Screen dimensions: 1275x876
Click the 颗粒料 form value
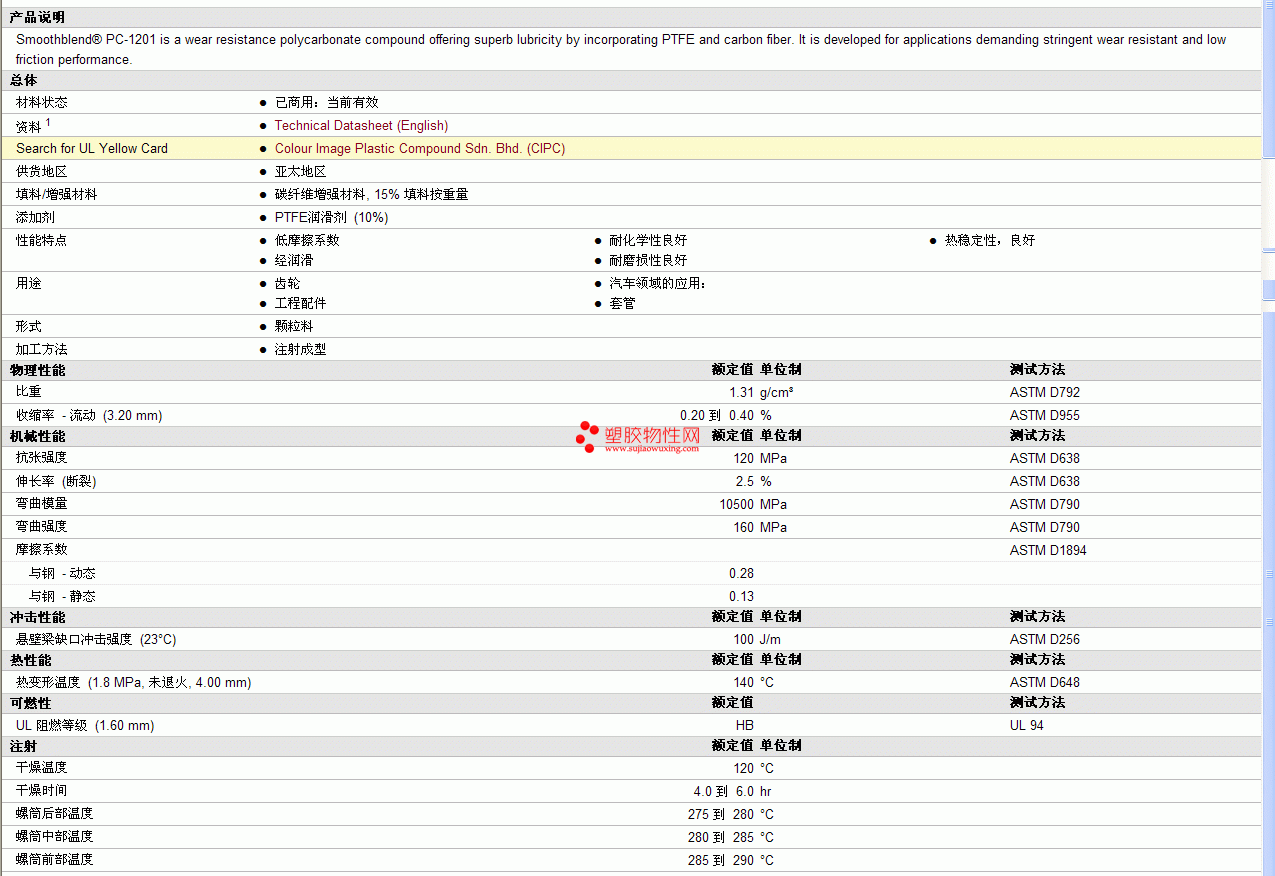pos(294,326)
